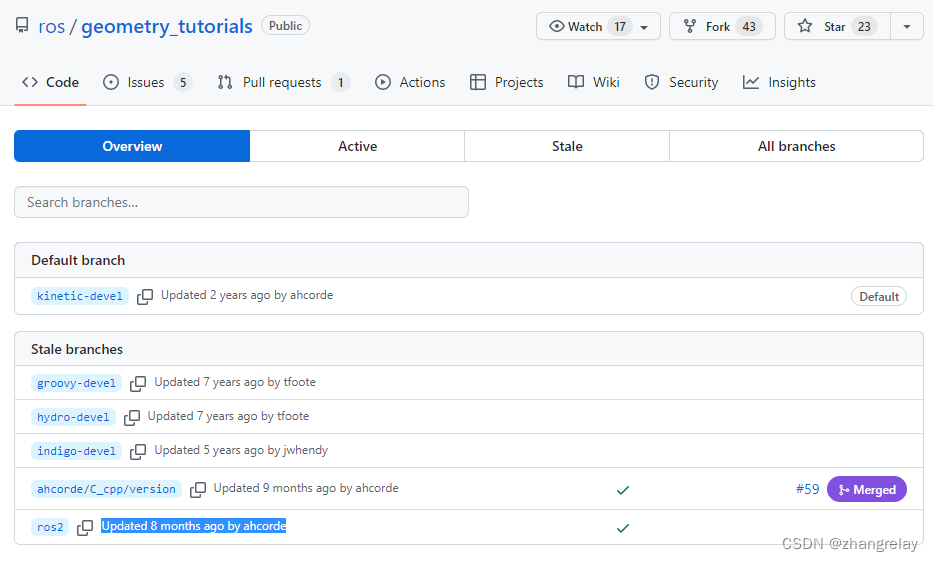Open the Pull requests tab
The image size is (933, 562).
(x=283, y=82)
